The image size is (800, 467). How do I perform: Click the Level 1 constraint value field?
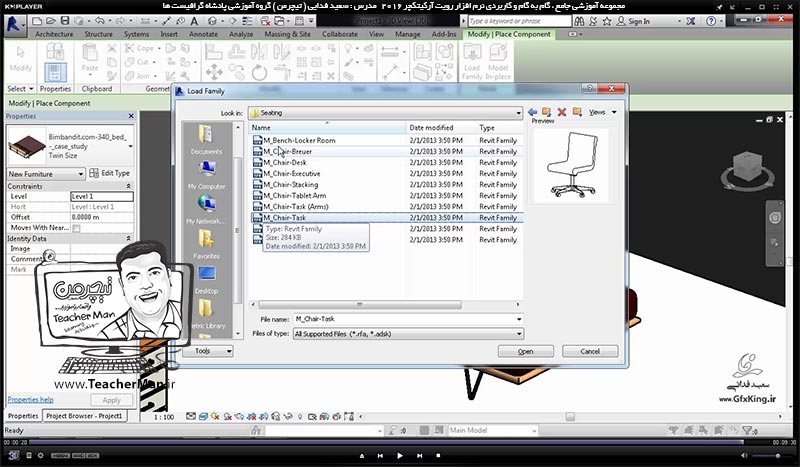click(x=102, y=196)
